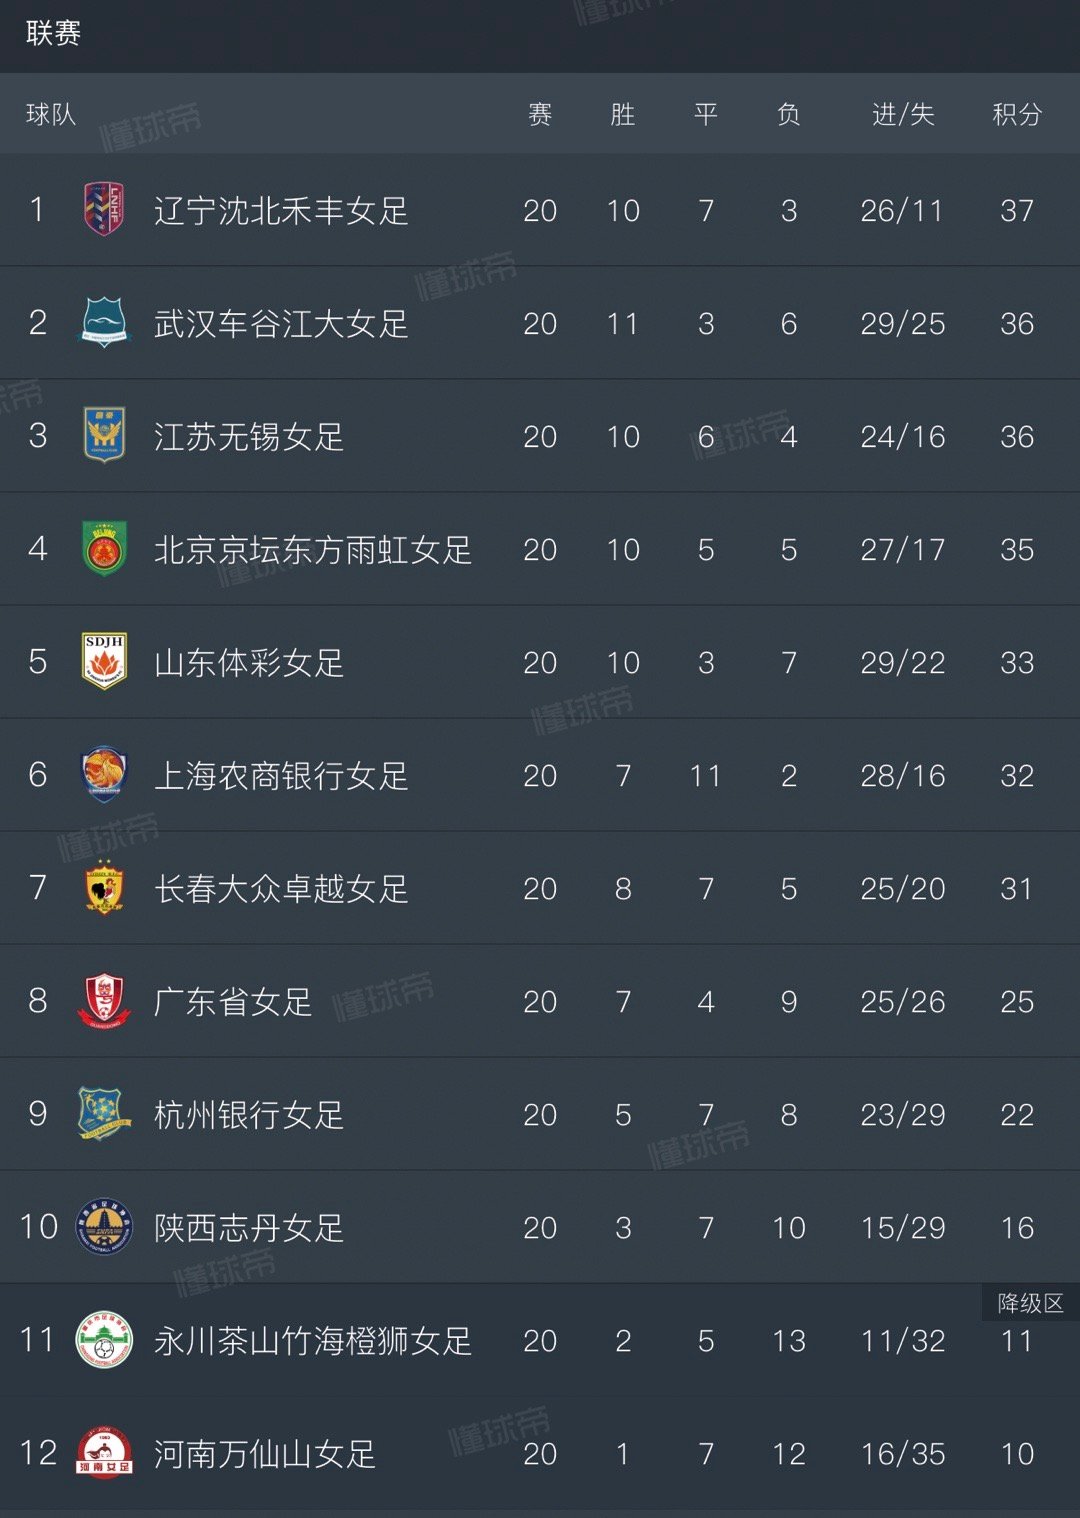
Task: Tap the 降级区 relegation zone label
Action: 1030,1303
